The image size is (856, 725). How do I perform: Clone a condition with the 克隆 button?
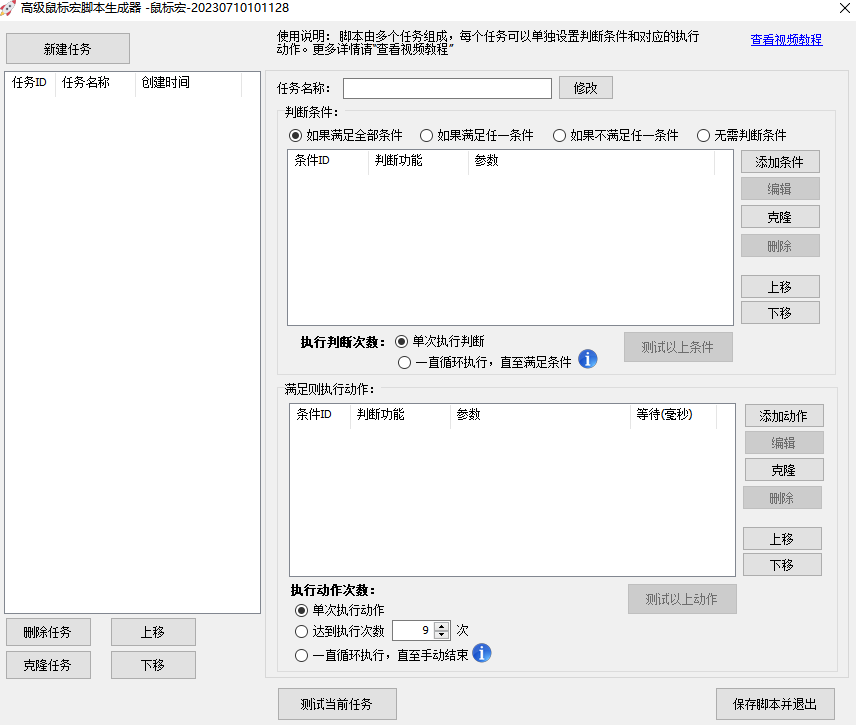780,216
